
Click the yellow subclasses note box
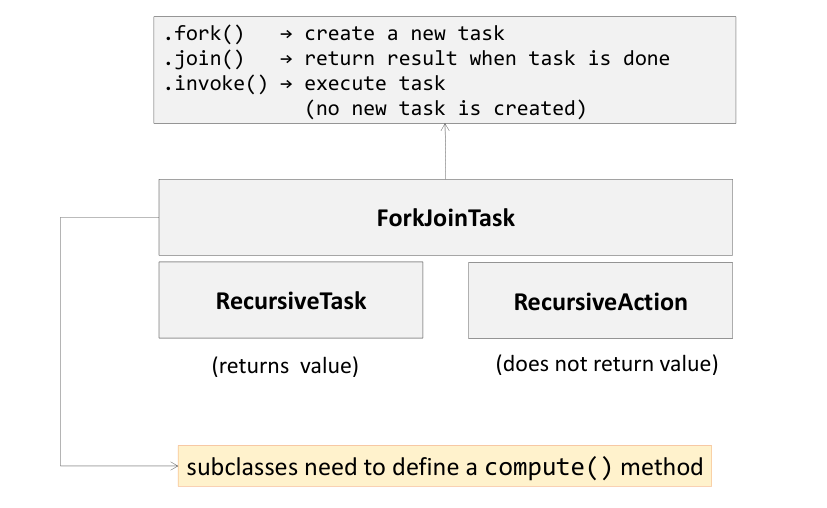pos(444,466)
